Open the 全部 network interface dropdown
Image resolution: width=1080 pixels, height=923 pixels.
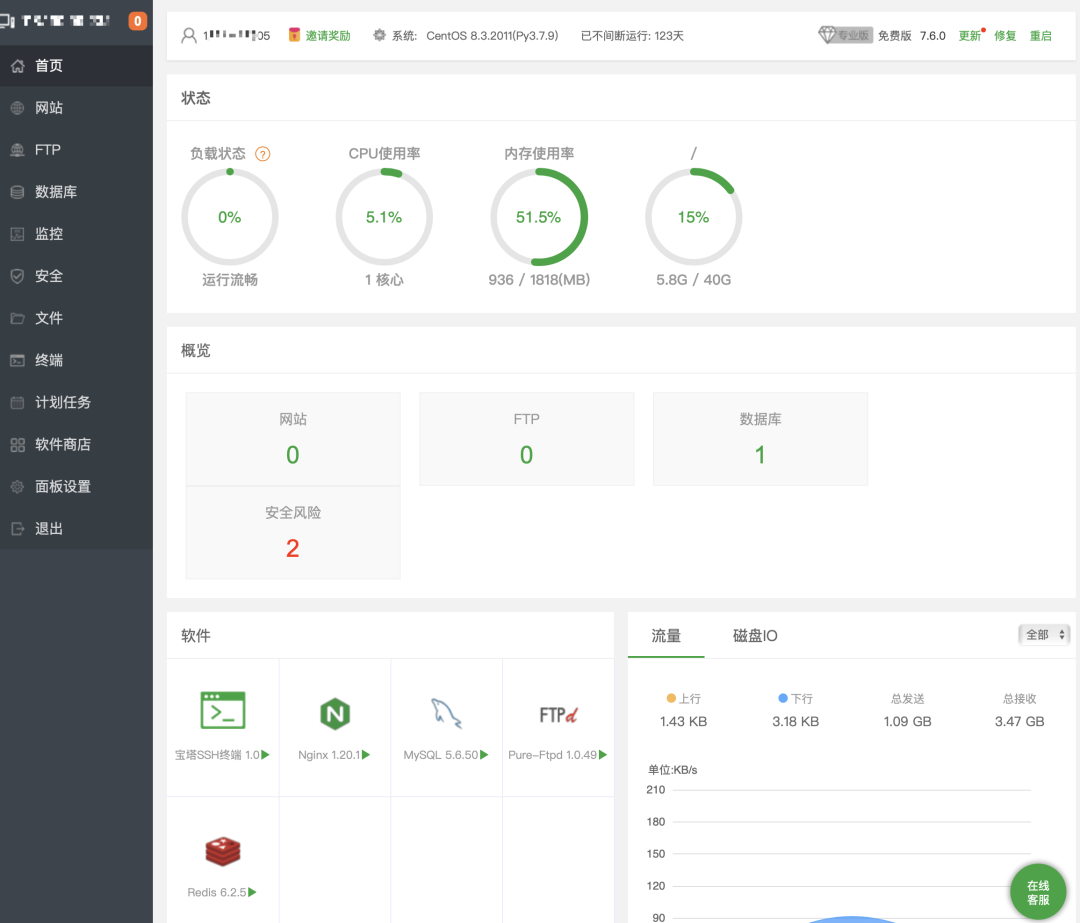1044,634
